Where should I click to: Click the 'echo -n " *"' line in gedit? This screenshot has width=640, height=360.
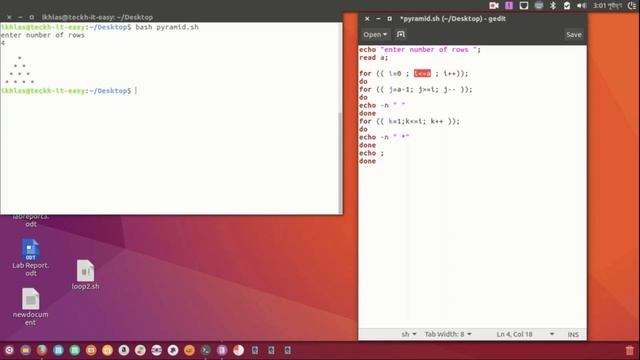(384, 137)
